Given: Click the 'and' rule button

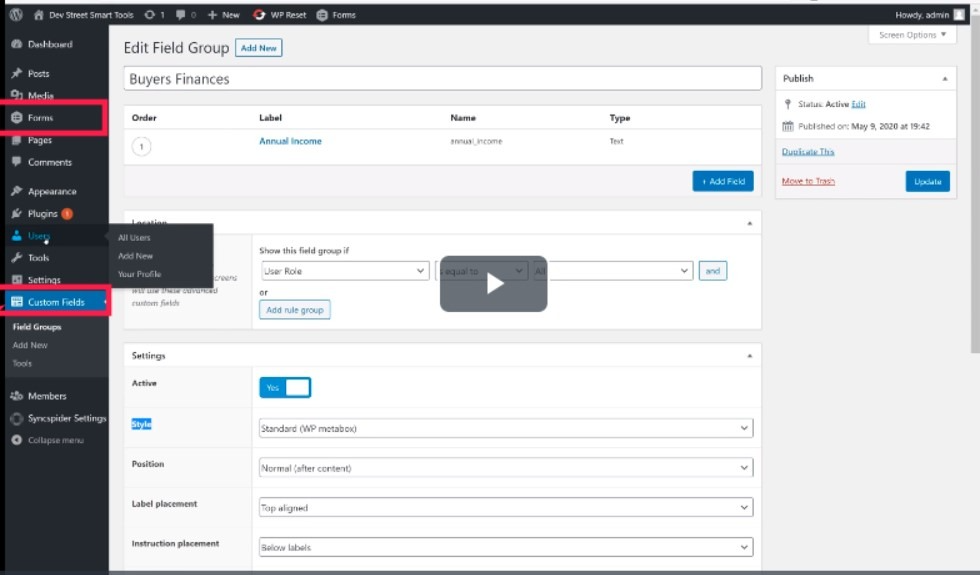Looking at the screenshot, I should (712, 271).
